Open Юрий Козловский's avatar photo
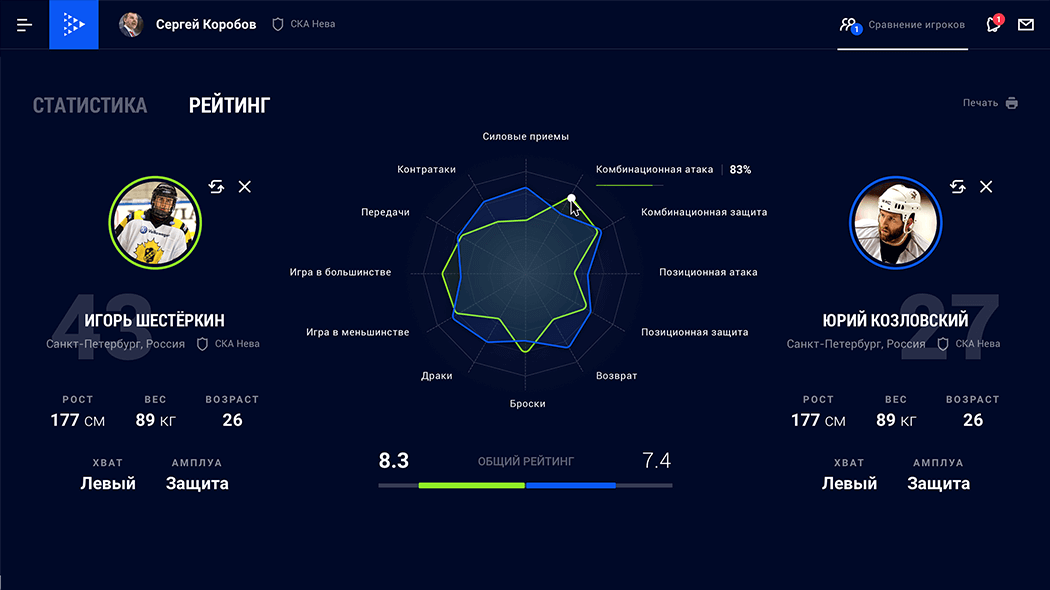The width and height of the screenshot is (1050, 590). (x=896, y=223)
